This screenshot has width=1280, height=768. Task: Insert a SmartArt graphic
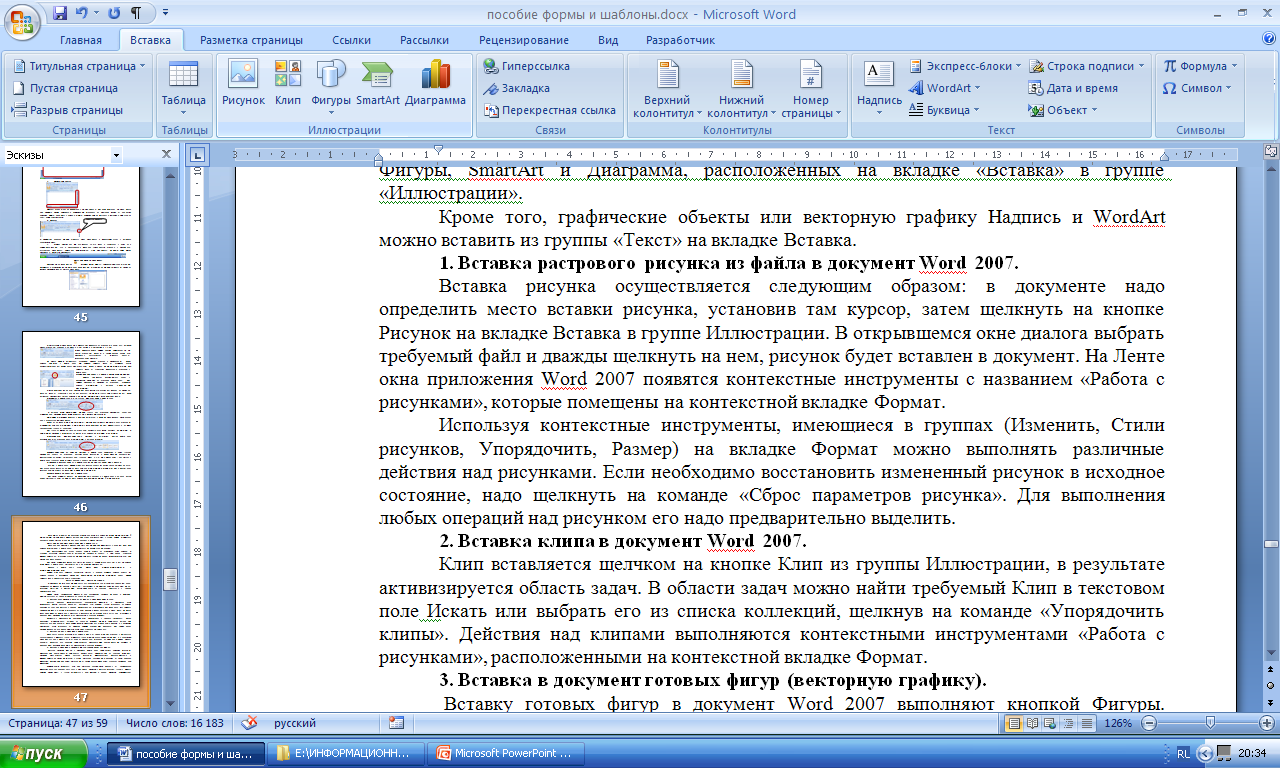pyautogui.click(x=378, y=84)
